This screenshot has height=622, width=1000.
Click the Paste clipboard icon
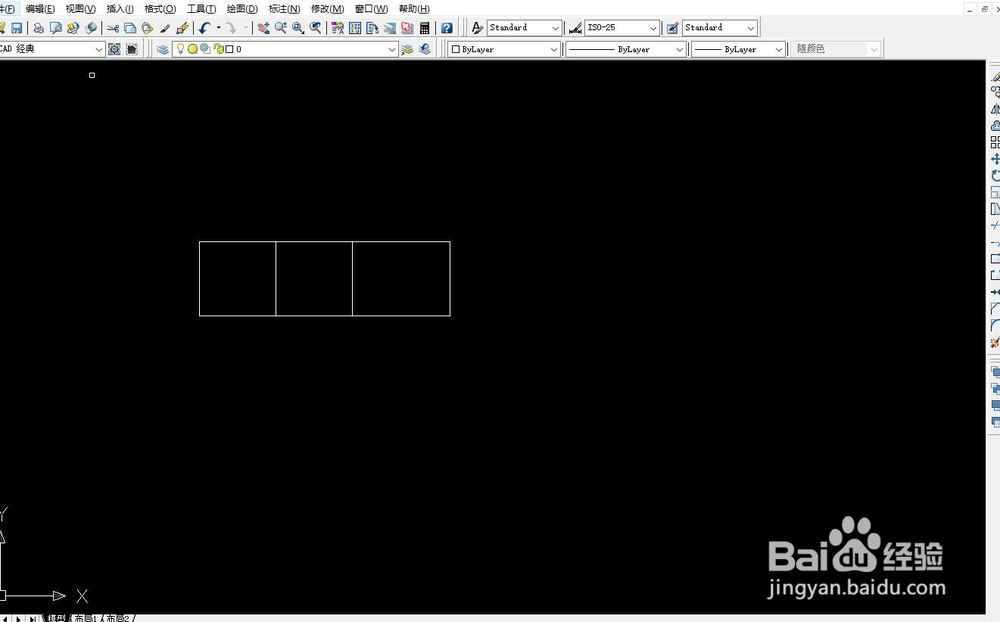[147, 28]
